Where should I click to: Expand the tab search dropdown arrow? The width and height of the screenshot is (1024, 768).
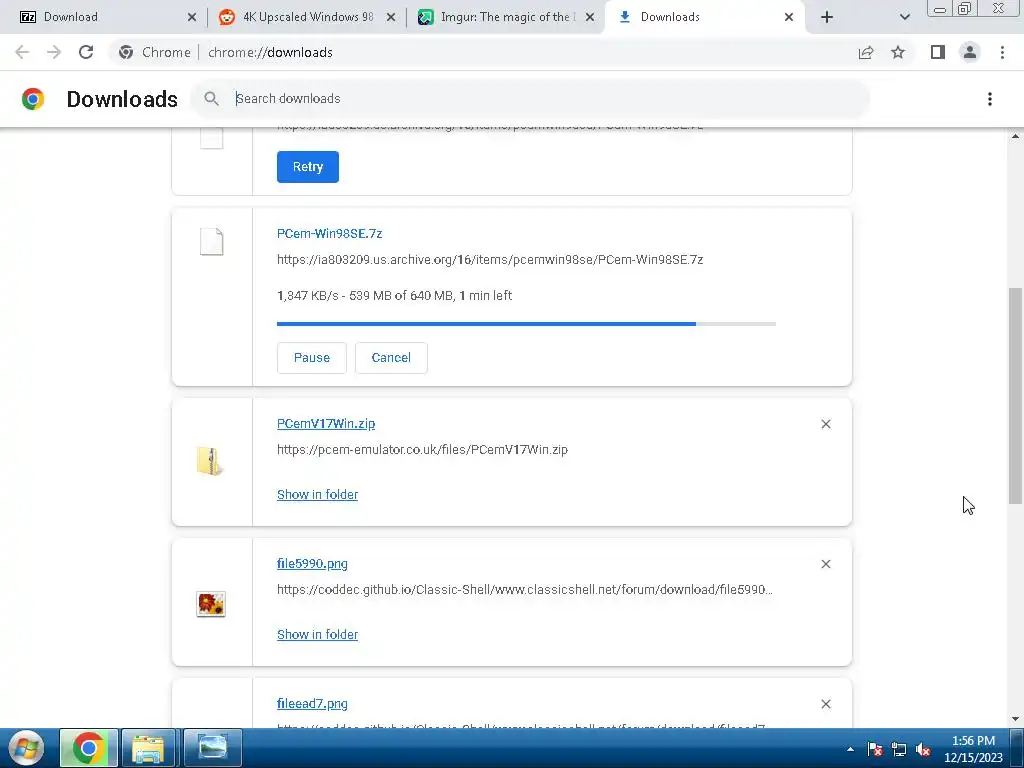[x=904, y=17]
